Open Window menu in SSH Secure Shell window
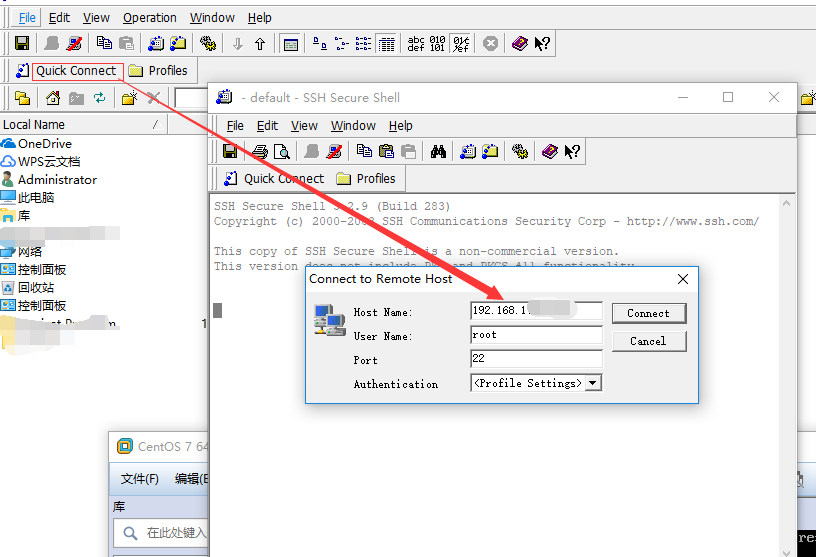The width and height of the screenshot is (816, 557). tap(353, 126)
